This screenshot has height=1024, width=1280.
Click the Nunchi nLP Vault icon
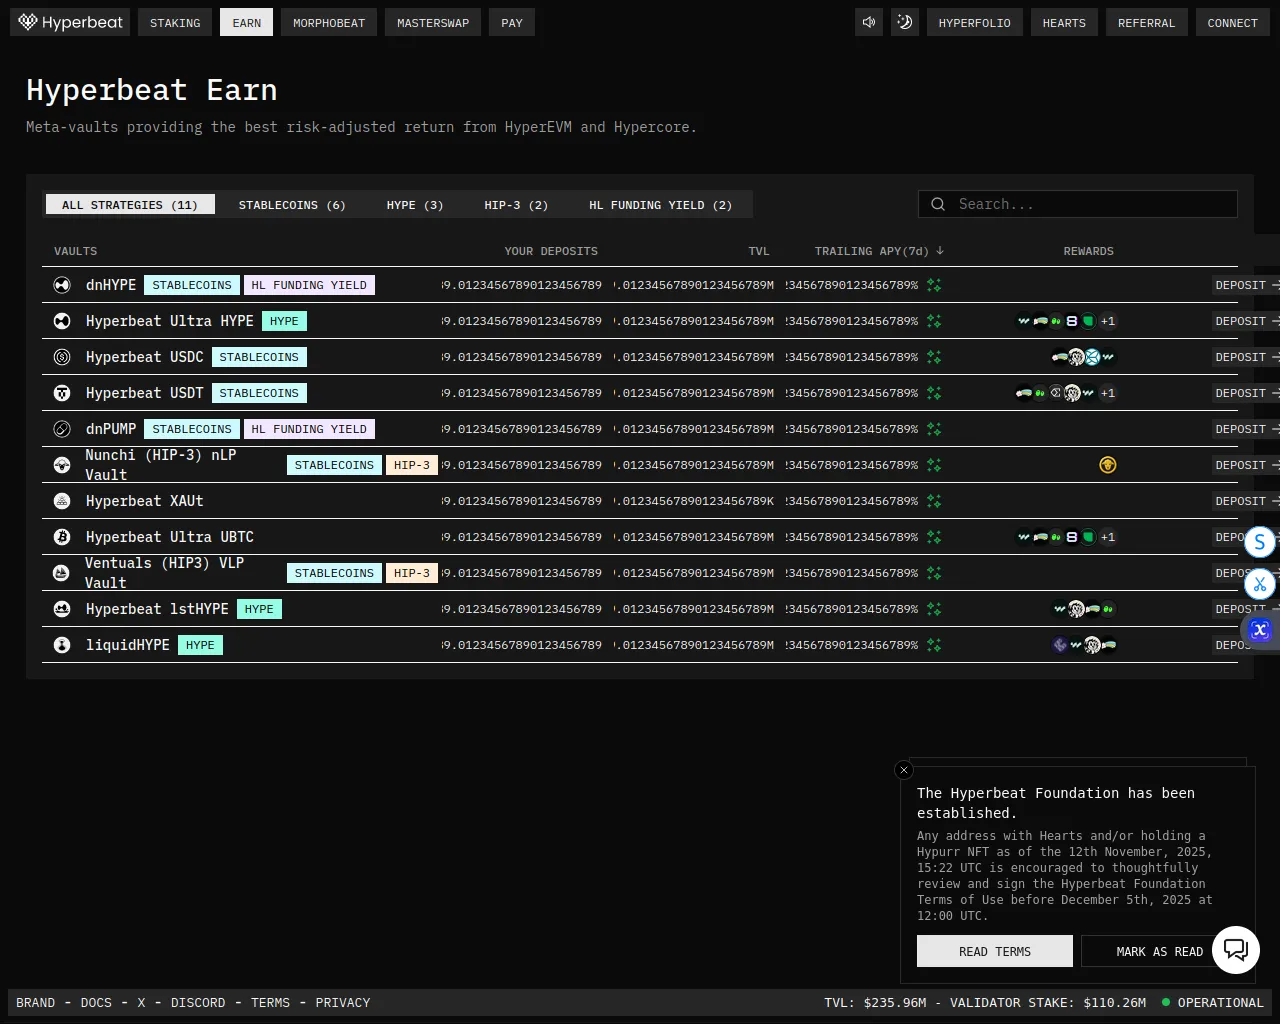(62, 465)
